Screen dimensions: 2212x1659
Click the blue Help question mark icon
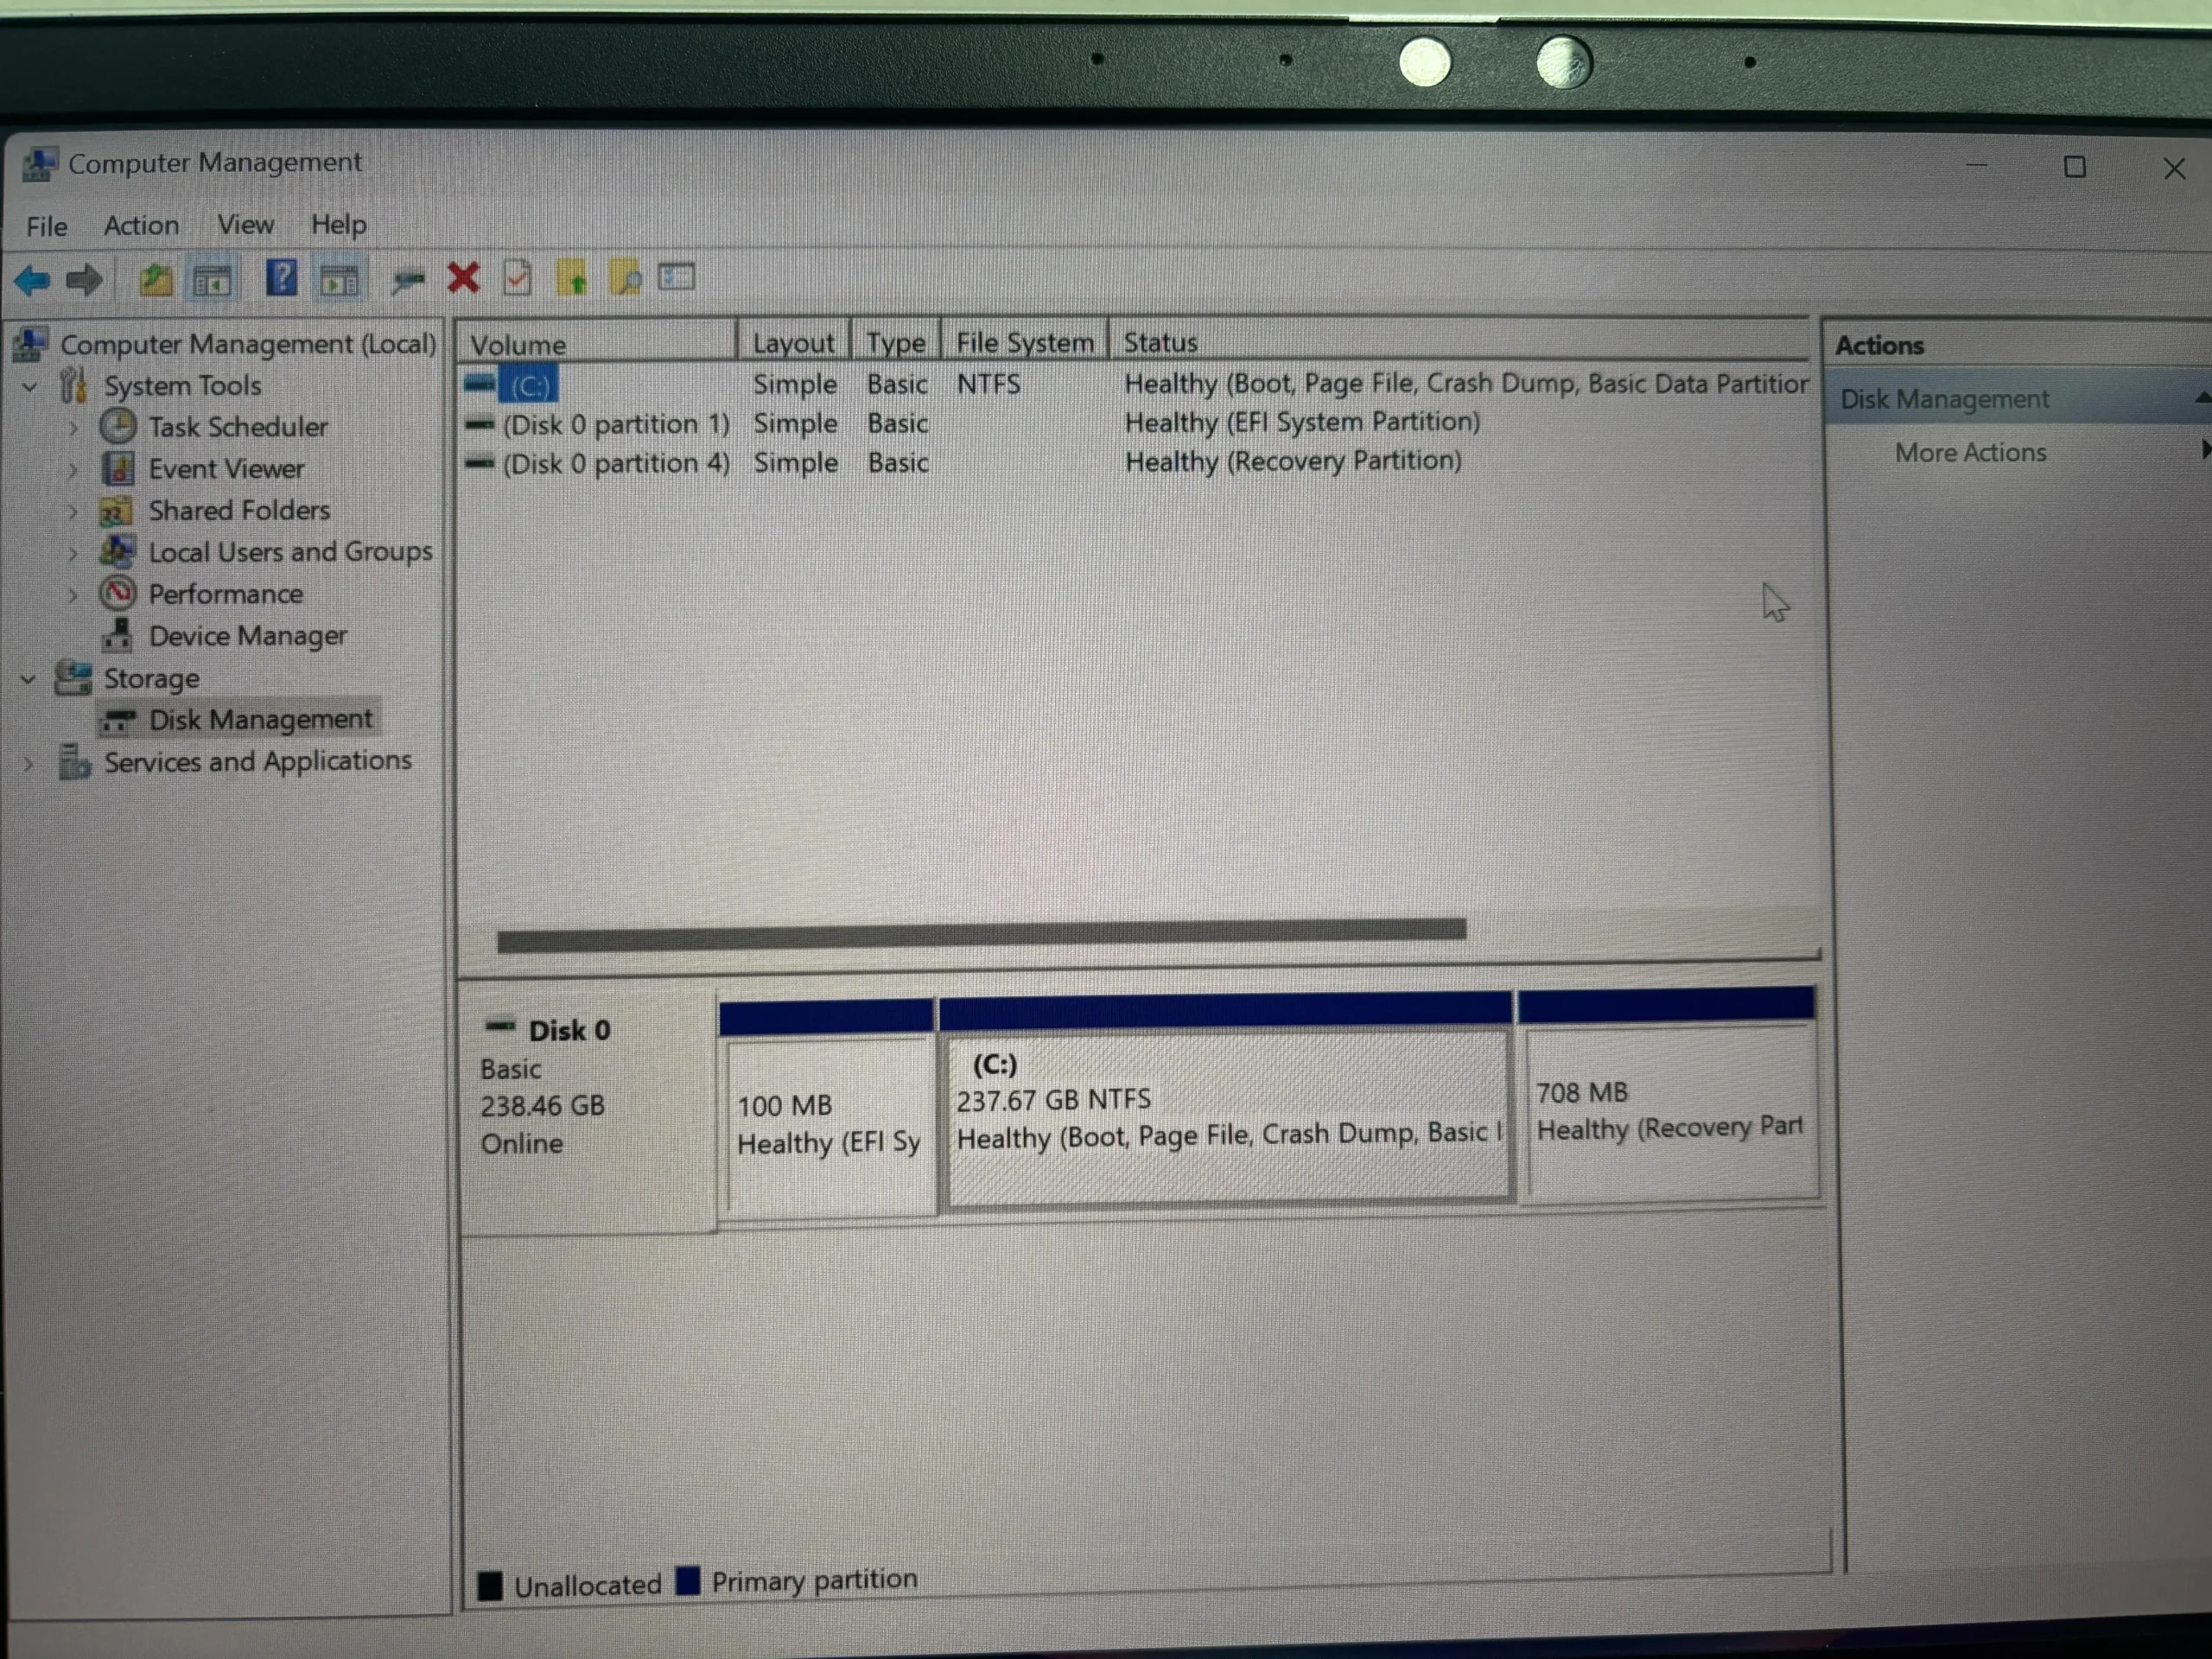coord(282,279)
